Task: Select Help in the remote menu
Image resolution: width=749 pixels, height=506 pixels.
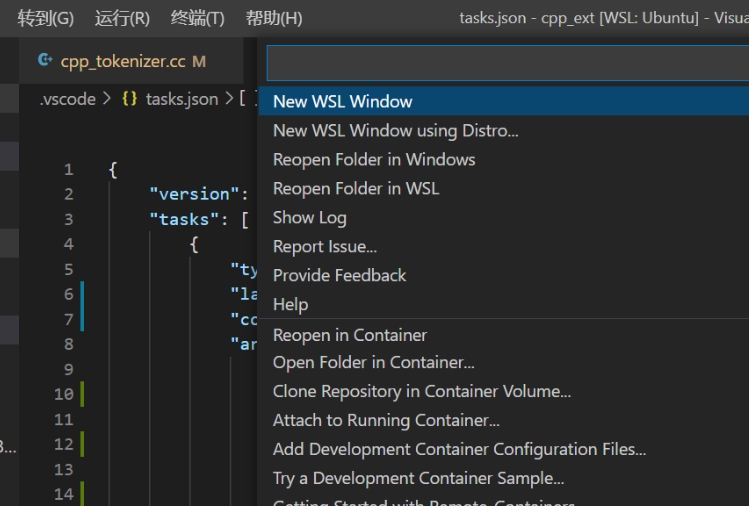Action: coord(504,304)
